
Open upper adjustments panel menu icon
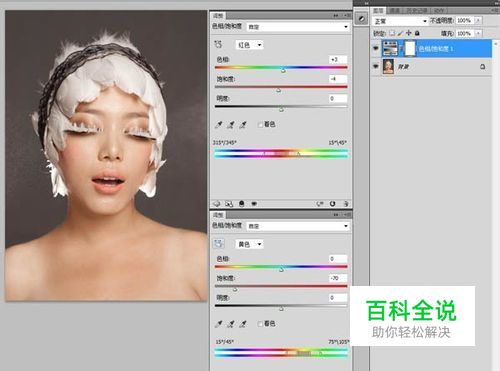tap(348, 15)
